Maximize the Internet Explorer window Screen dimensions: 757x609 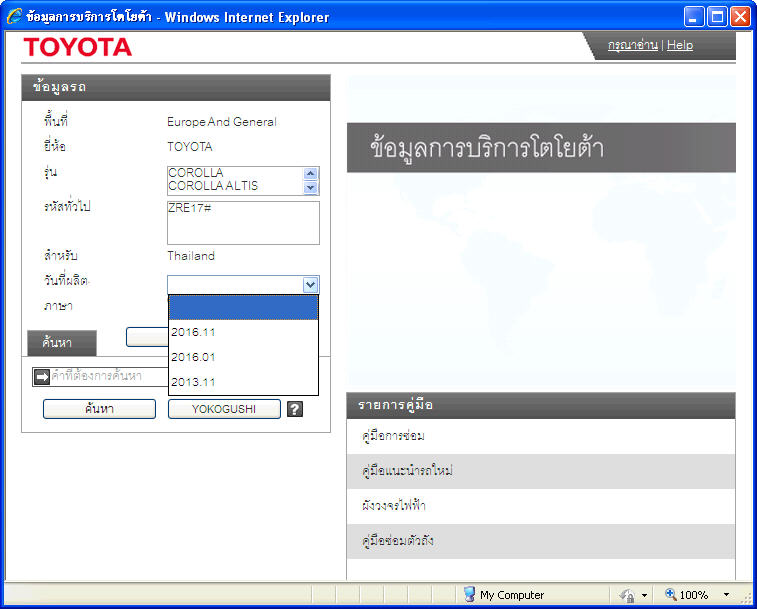click(717, 17)
